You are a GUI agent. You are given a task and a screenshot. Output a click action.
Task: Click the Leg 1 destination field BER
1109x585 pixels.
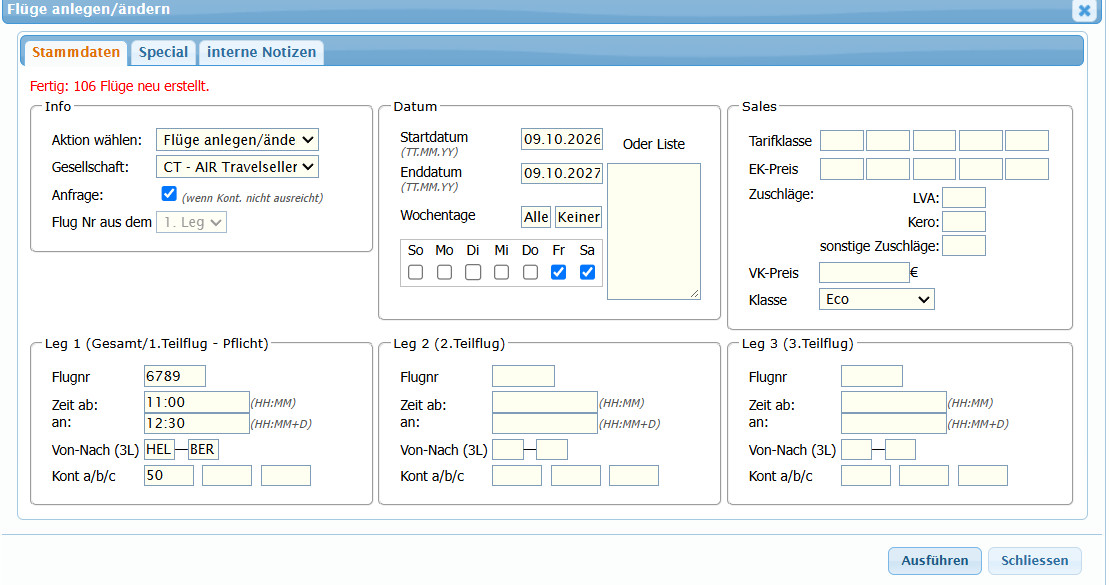coord(203,450)
